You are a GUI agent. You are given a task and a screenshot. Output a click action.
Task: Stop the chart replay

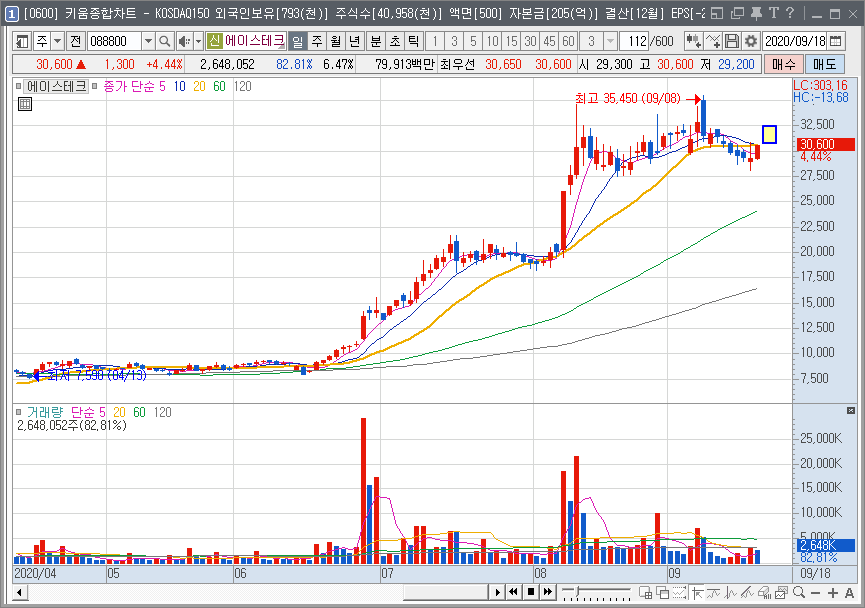531,593
